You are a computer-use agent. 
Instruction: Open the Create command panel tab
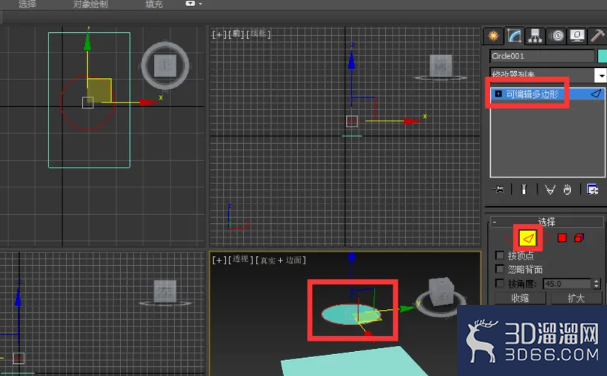493,36
